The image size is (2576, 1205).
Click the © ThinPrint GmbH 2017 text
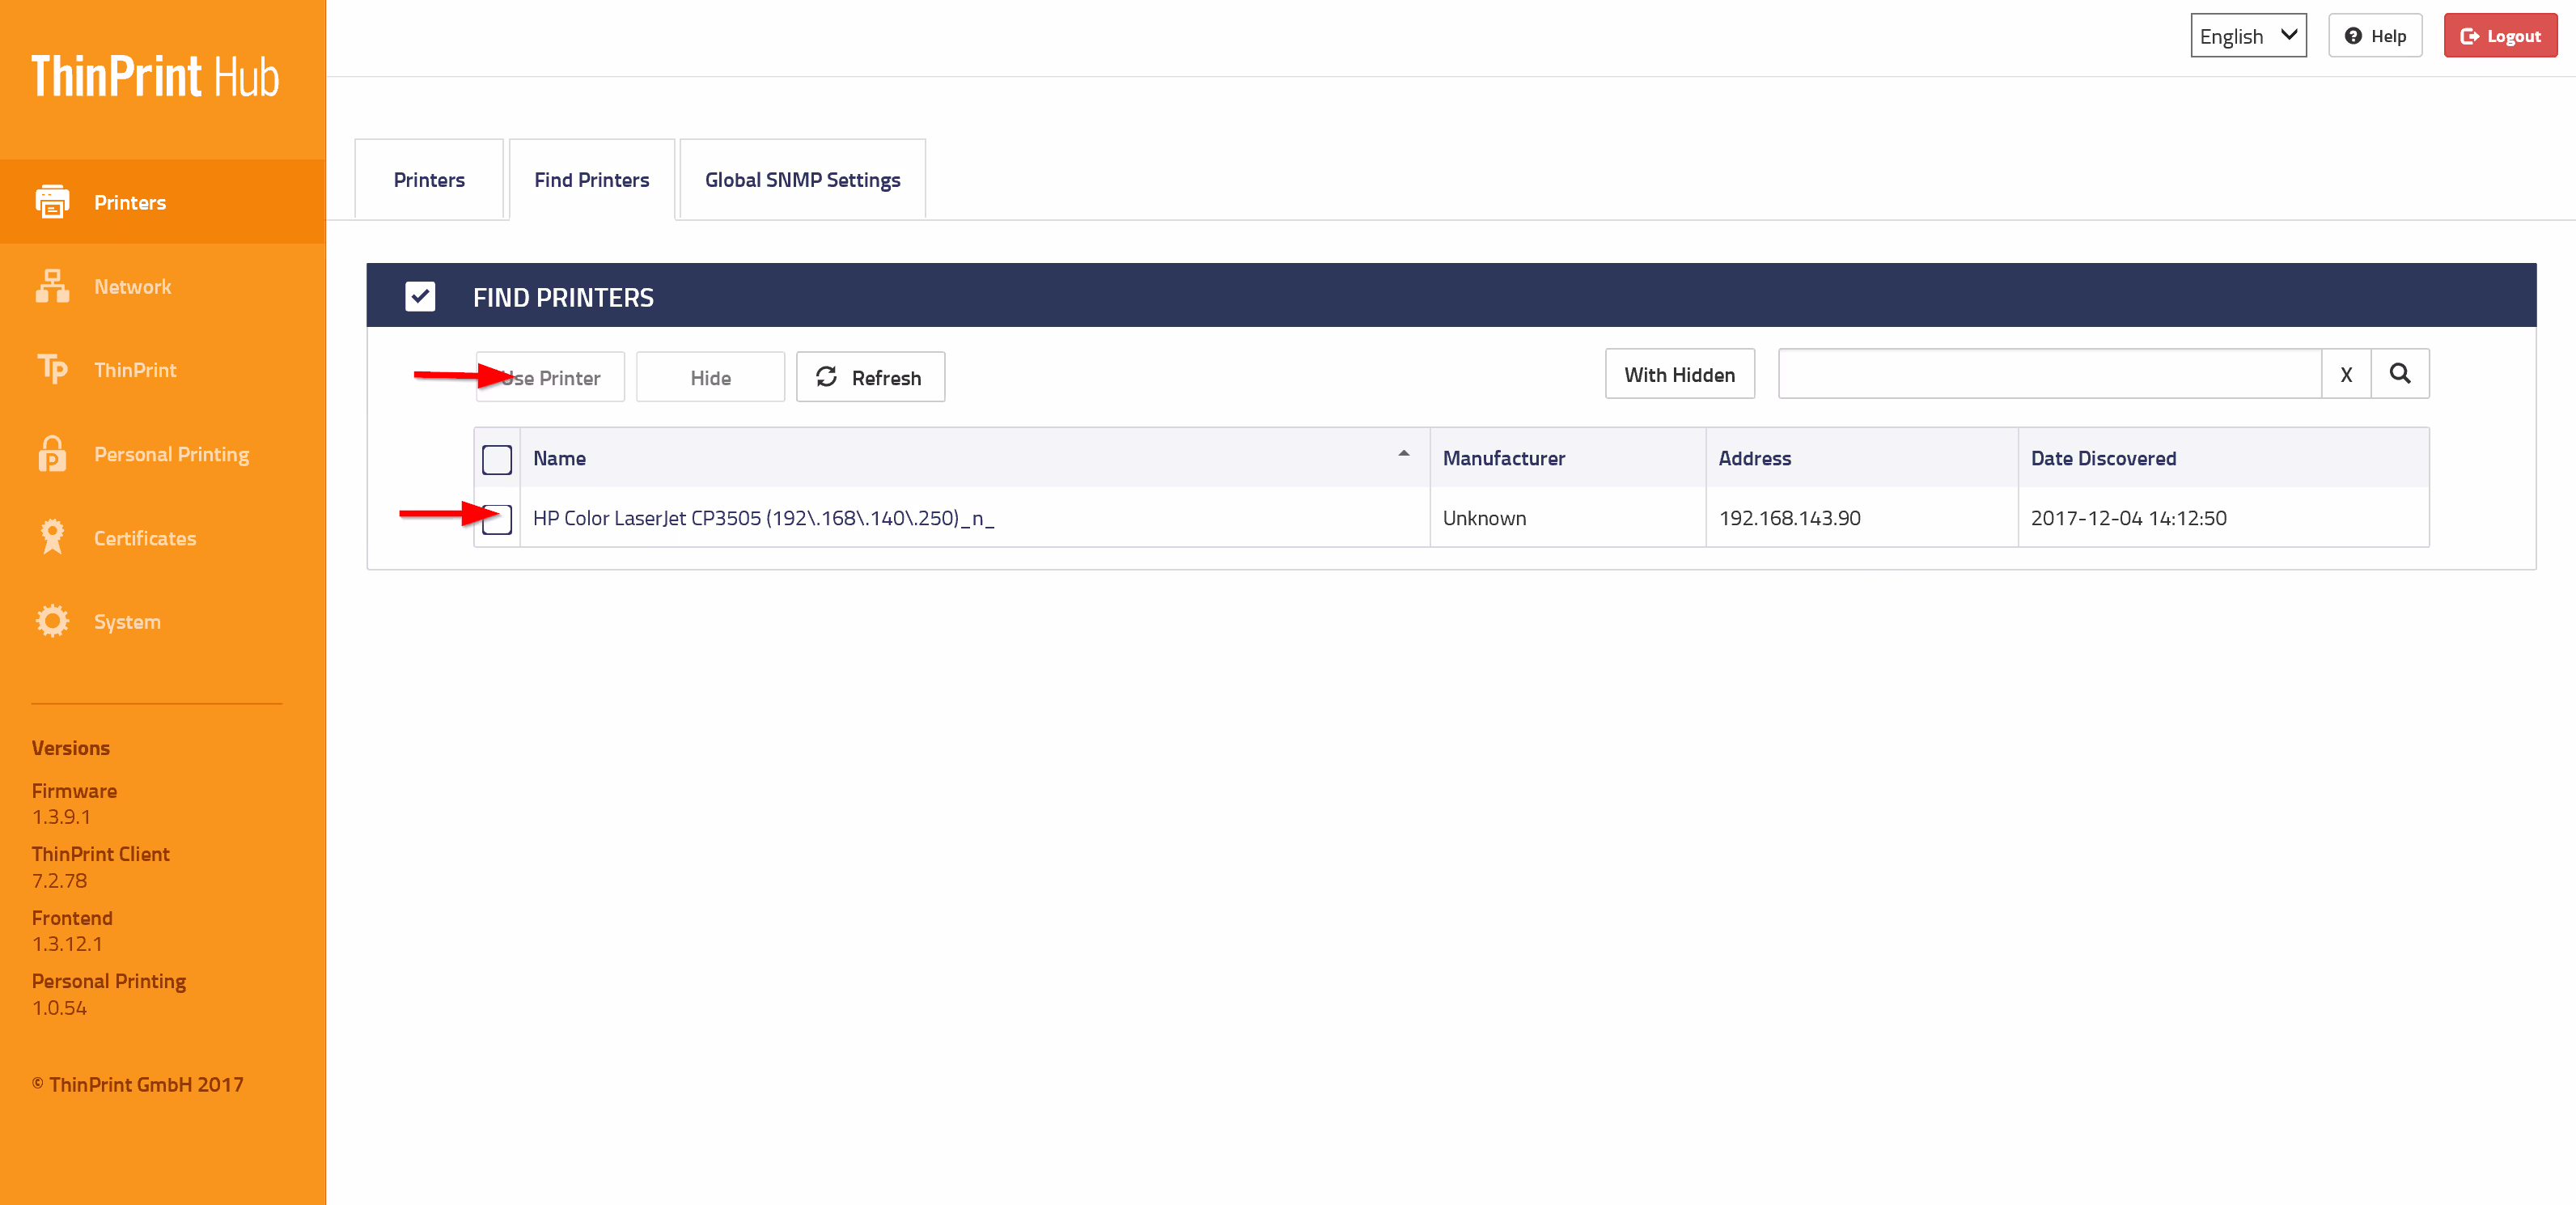click(x=137, y=1085)
